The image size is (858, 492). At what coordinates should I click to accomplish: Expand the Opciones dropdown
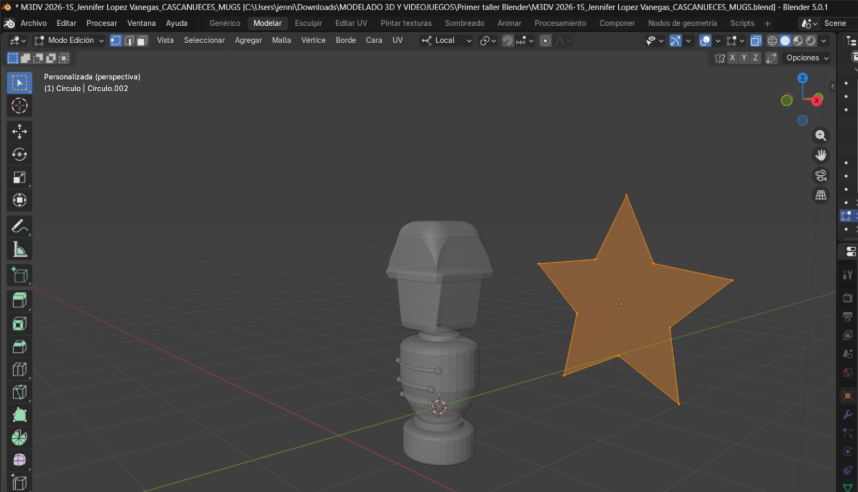click(x=806, y=58)
